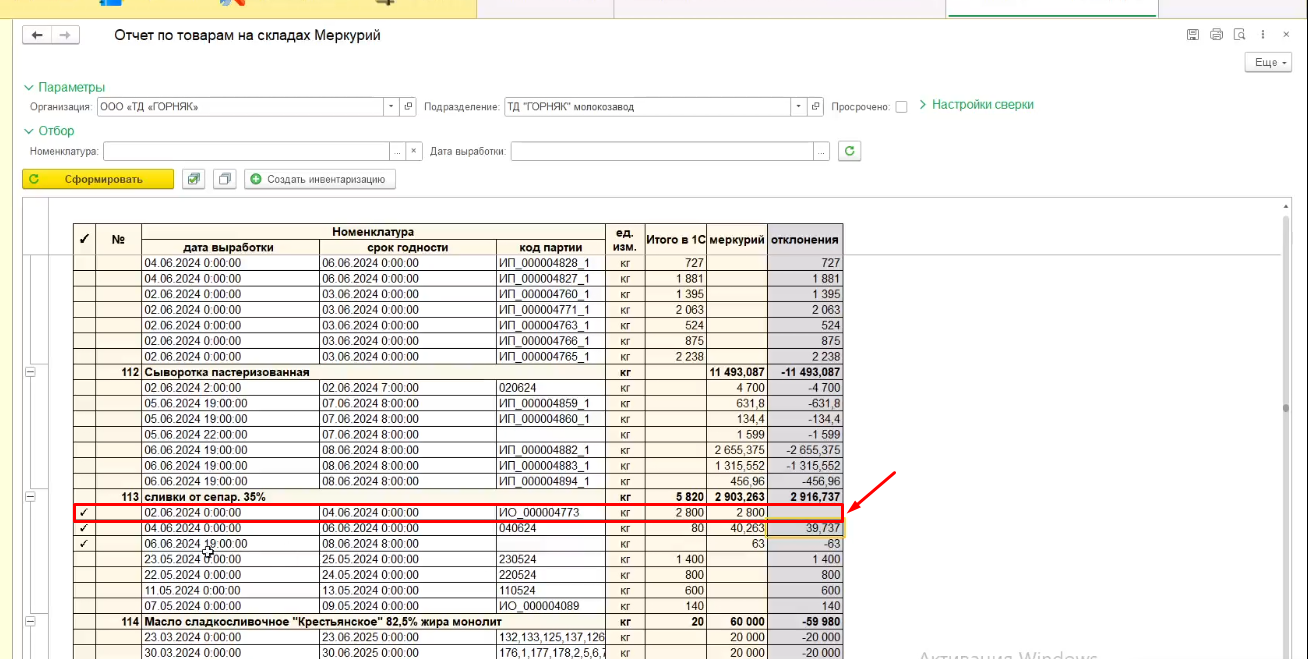The width and height of the screenshot is (1308, 659).
Task: Check all rows with the green tick icon
Action: click(x=194, y=179)
